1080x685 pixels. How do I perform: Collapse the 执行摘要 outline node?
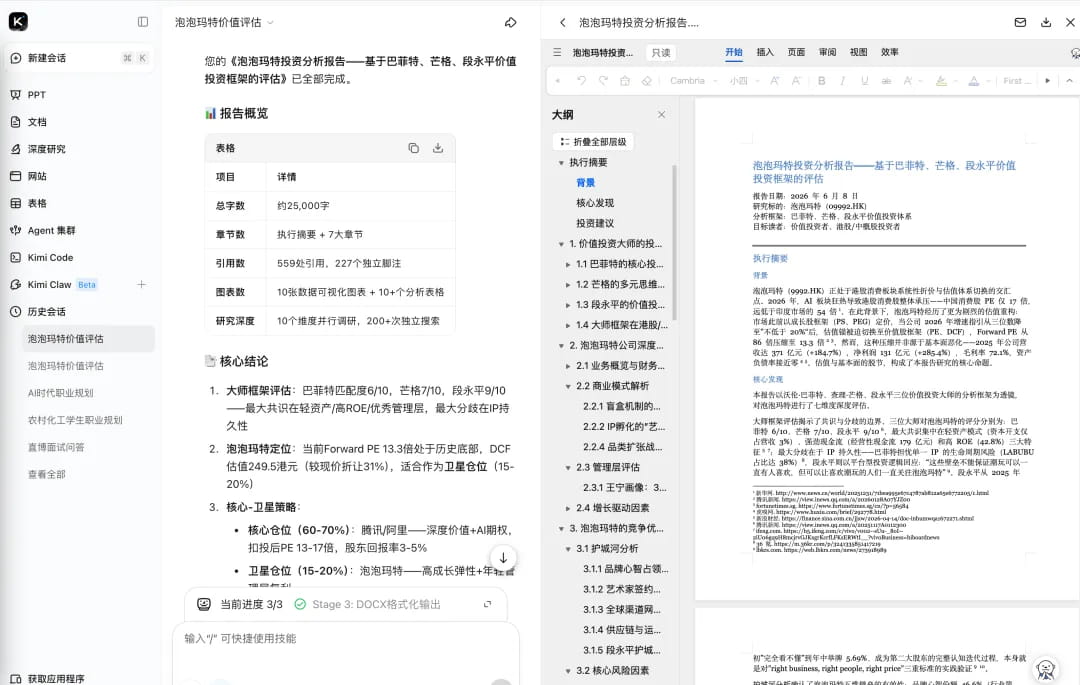click(x=561, y=162)
